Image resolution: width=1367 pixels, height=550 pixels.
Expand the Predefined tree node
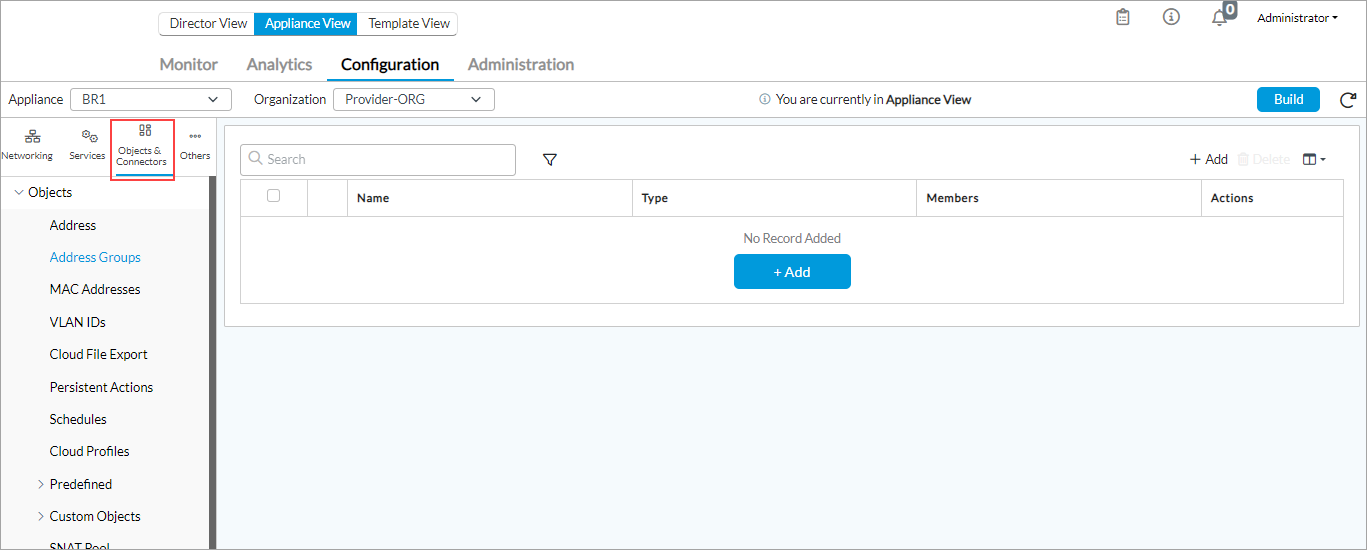(x=41, y=485)
